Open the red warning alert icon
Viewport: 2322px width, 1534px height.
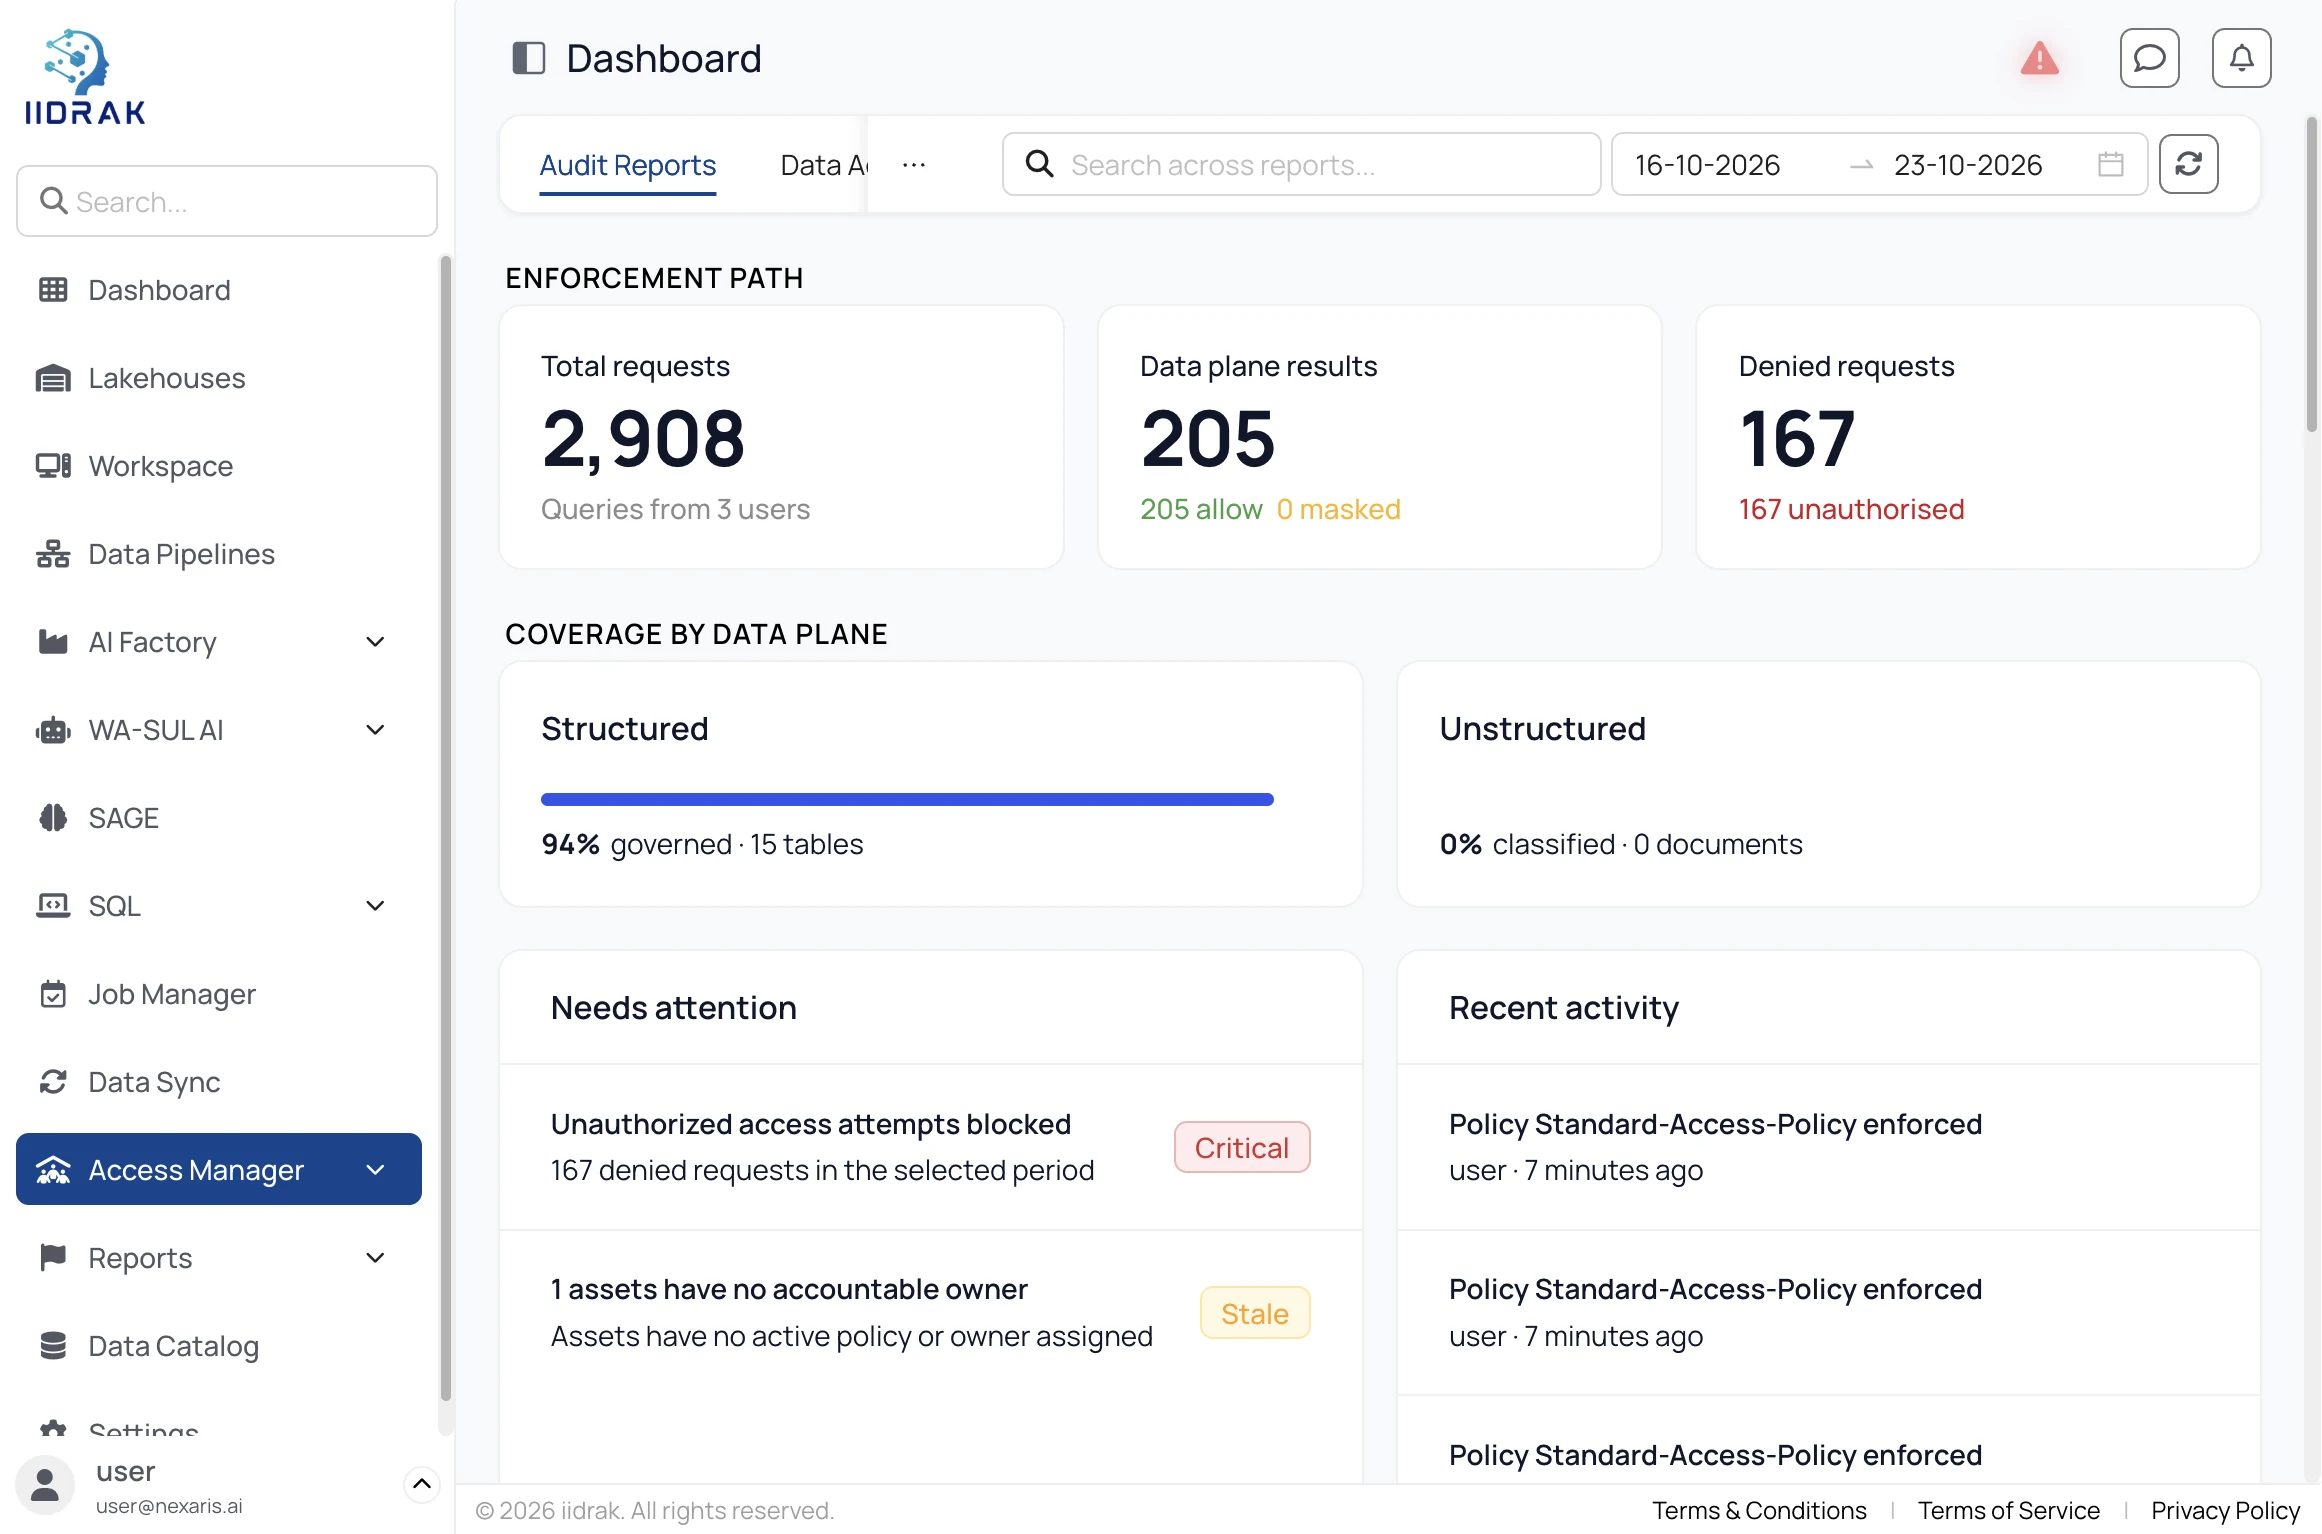(x=2039, y=58)
